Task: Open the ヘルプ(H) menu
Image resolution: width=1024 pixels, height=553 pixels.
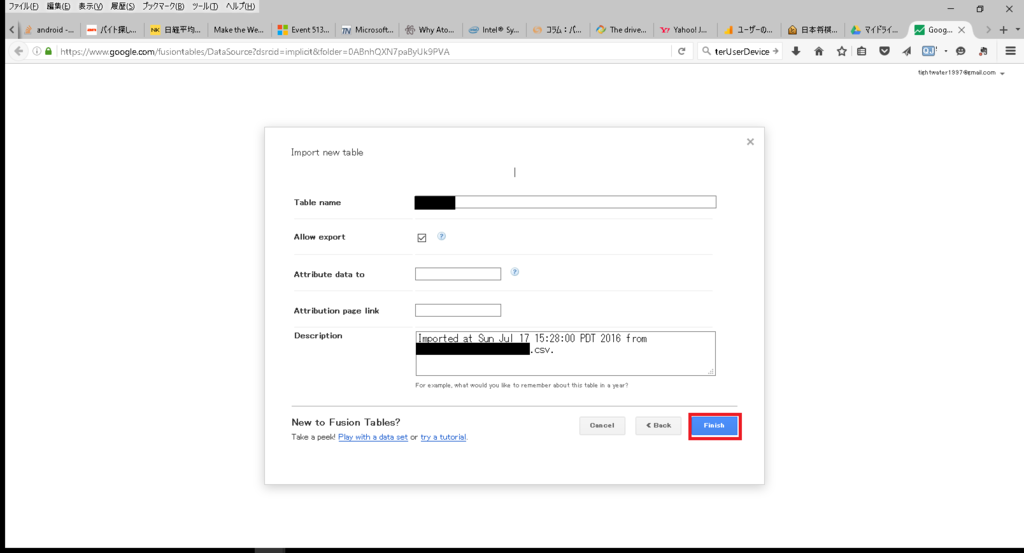Action: pyautogui.click(x=240, y=7)
